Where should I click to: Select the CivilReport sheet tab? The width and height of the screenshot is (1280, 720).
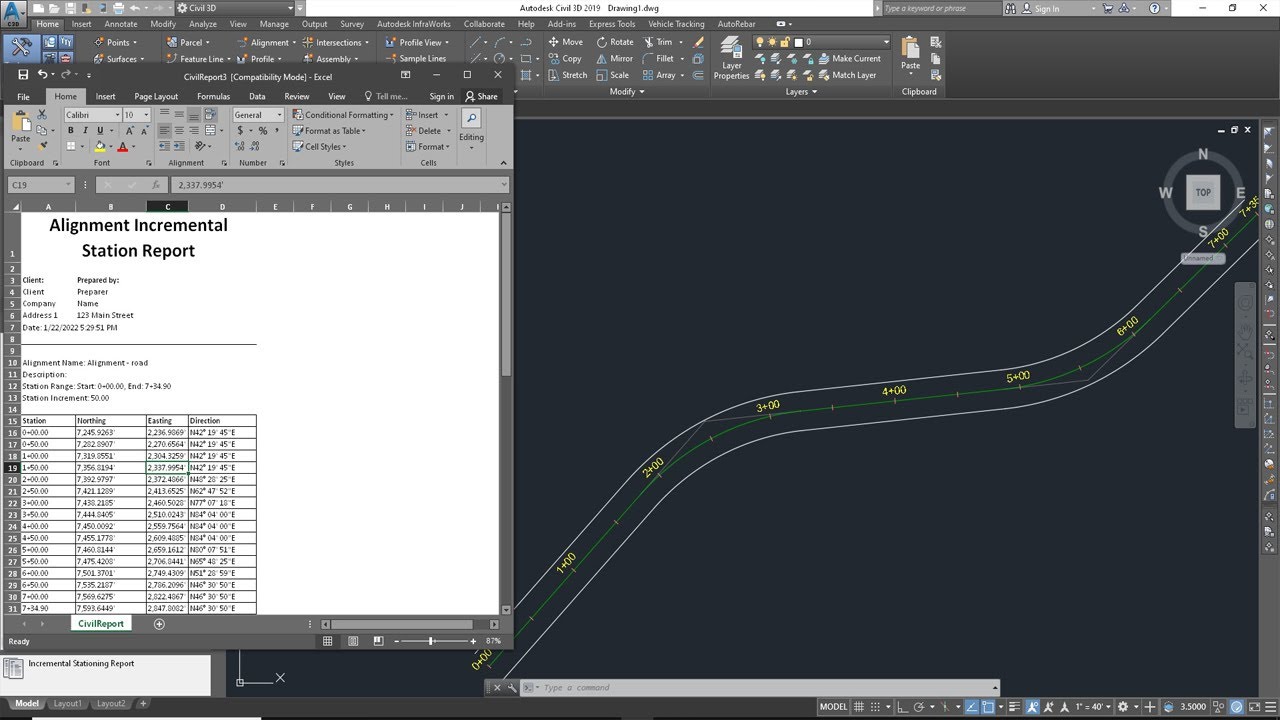(x=101, y=624)
